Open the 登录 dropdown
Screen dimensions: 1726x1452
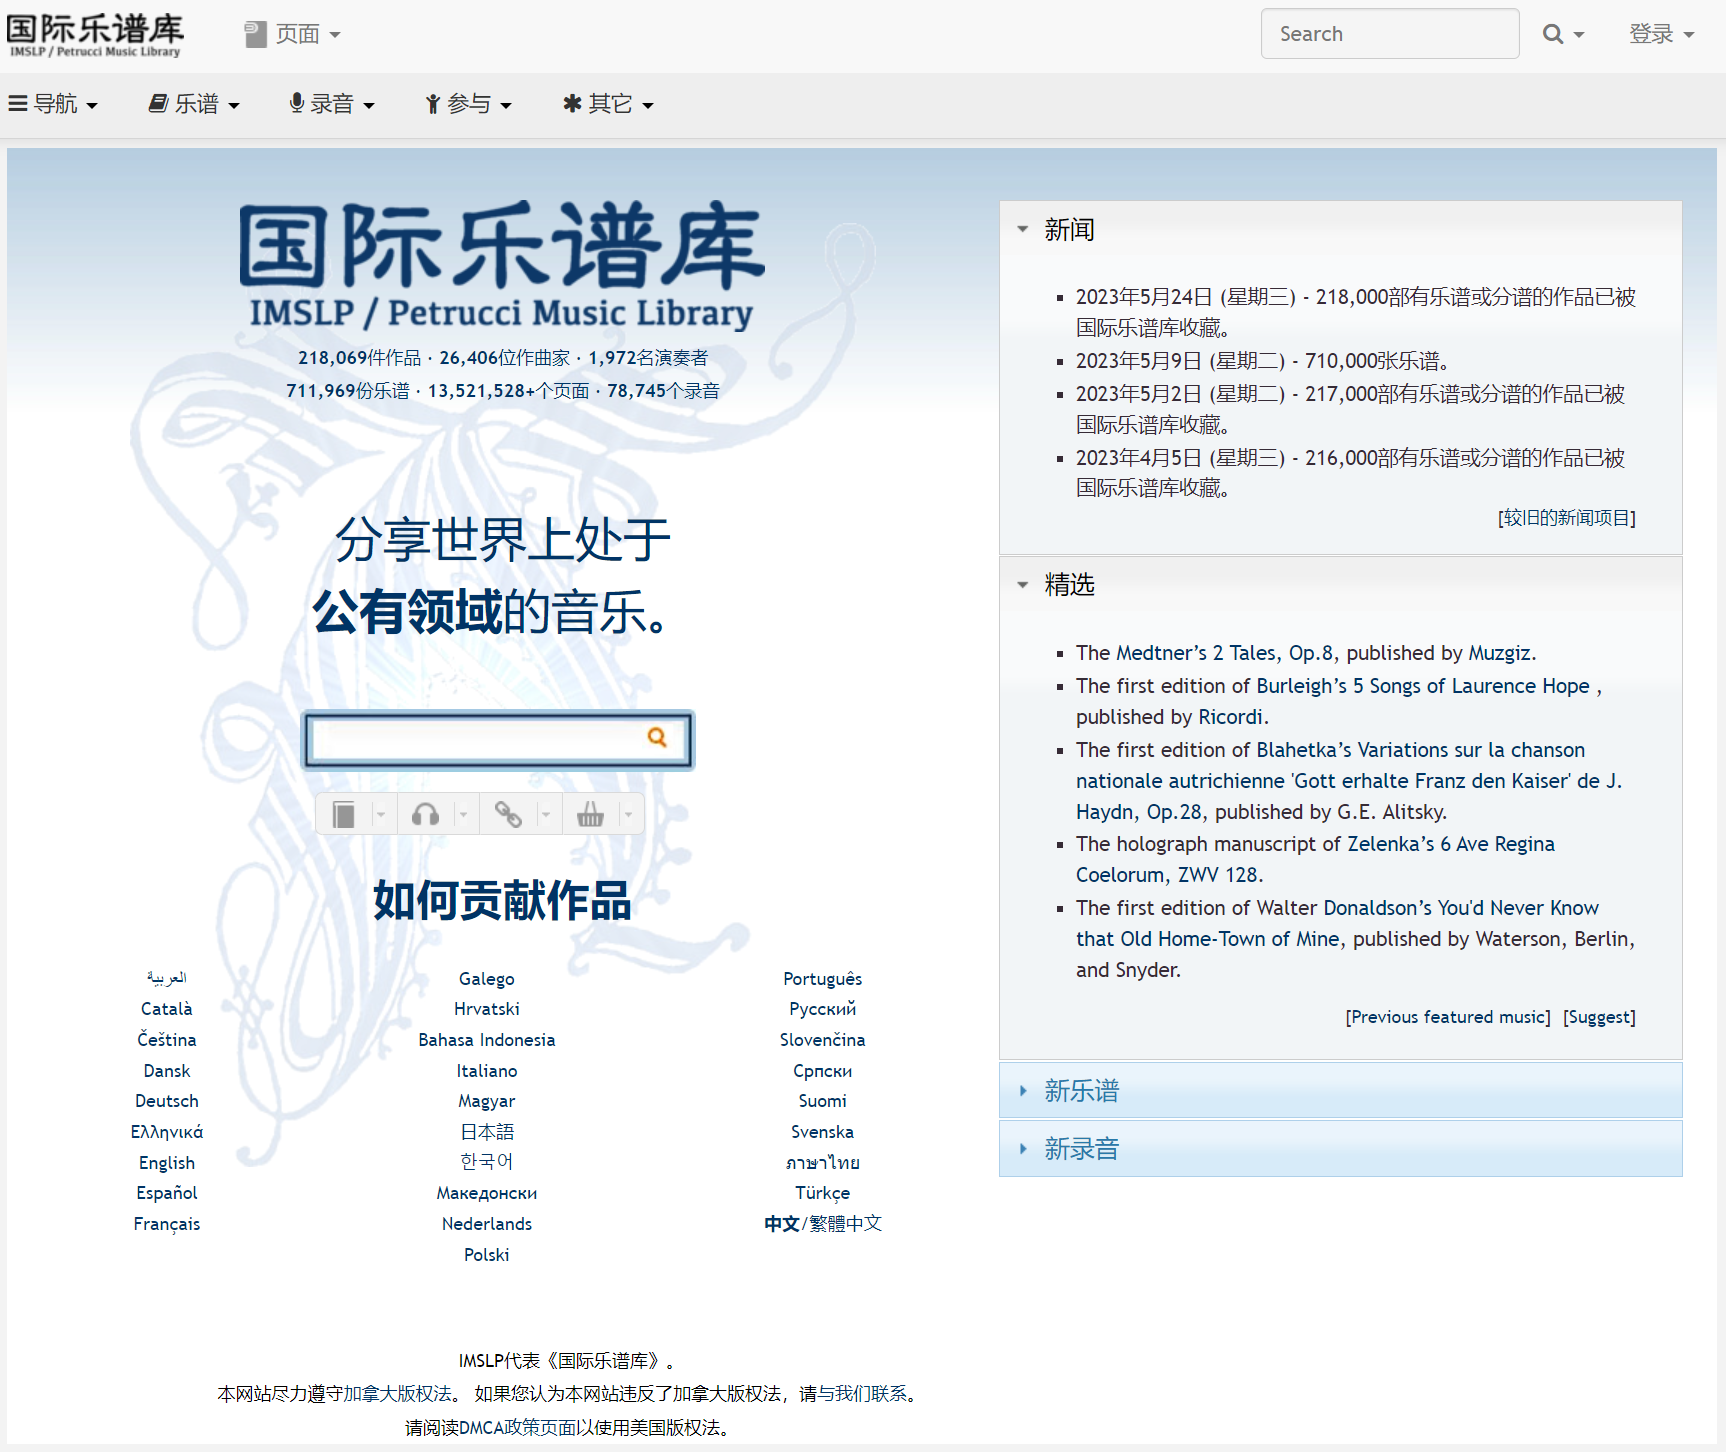coord(1661,34)
